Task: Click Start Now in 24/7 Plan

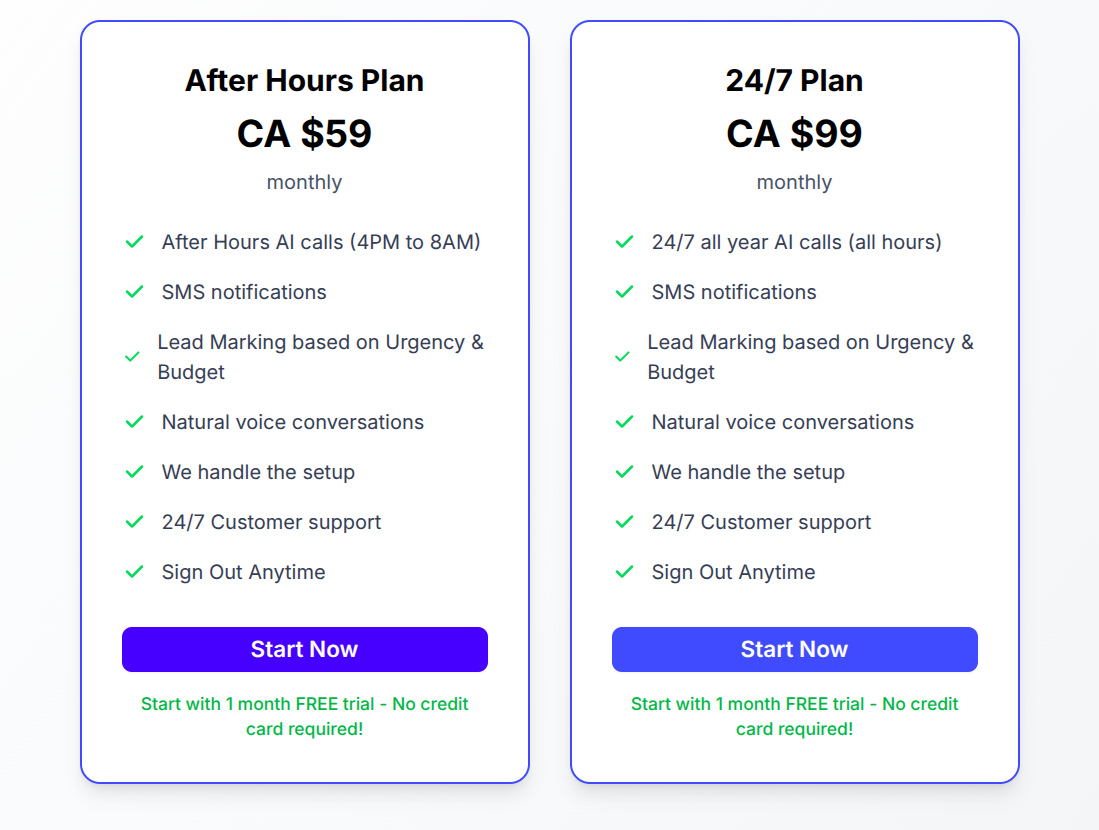Action: [794, 649]
